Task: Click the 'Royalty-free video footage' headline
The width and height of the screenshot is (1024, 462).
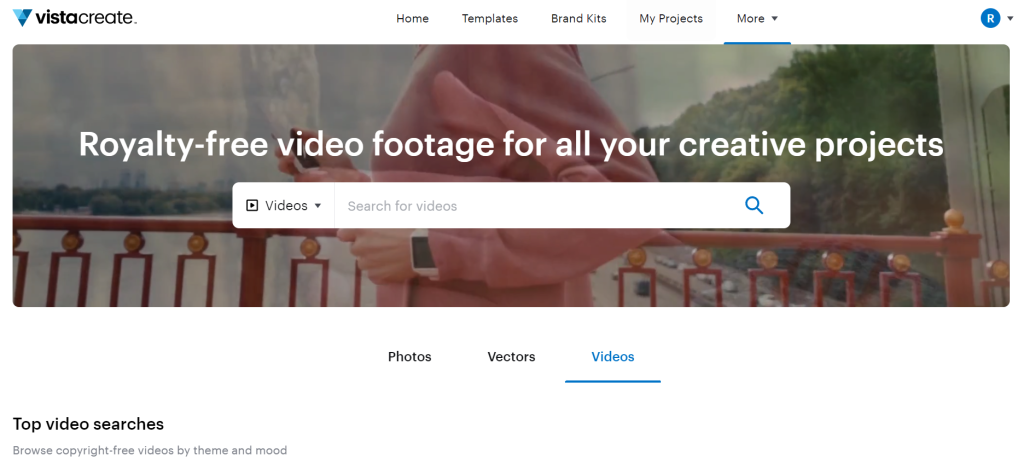Action: (x=511, y=144)
